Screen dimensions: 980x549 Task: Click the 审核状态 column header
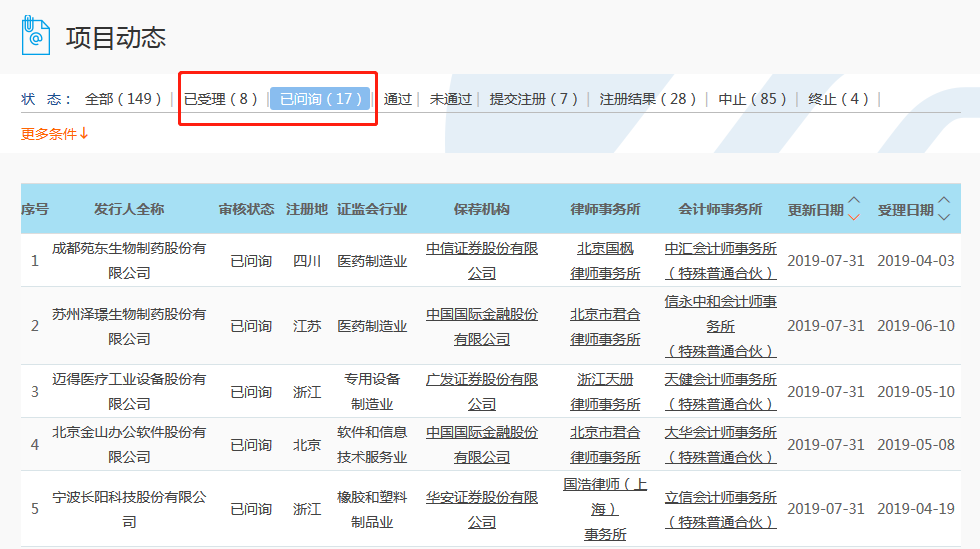point(246,209)
